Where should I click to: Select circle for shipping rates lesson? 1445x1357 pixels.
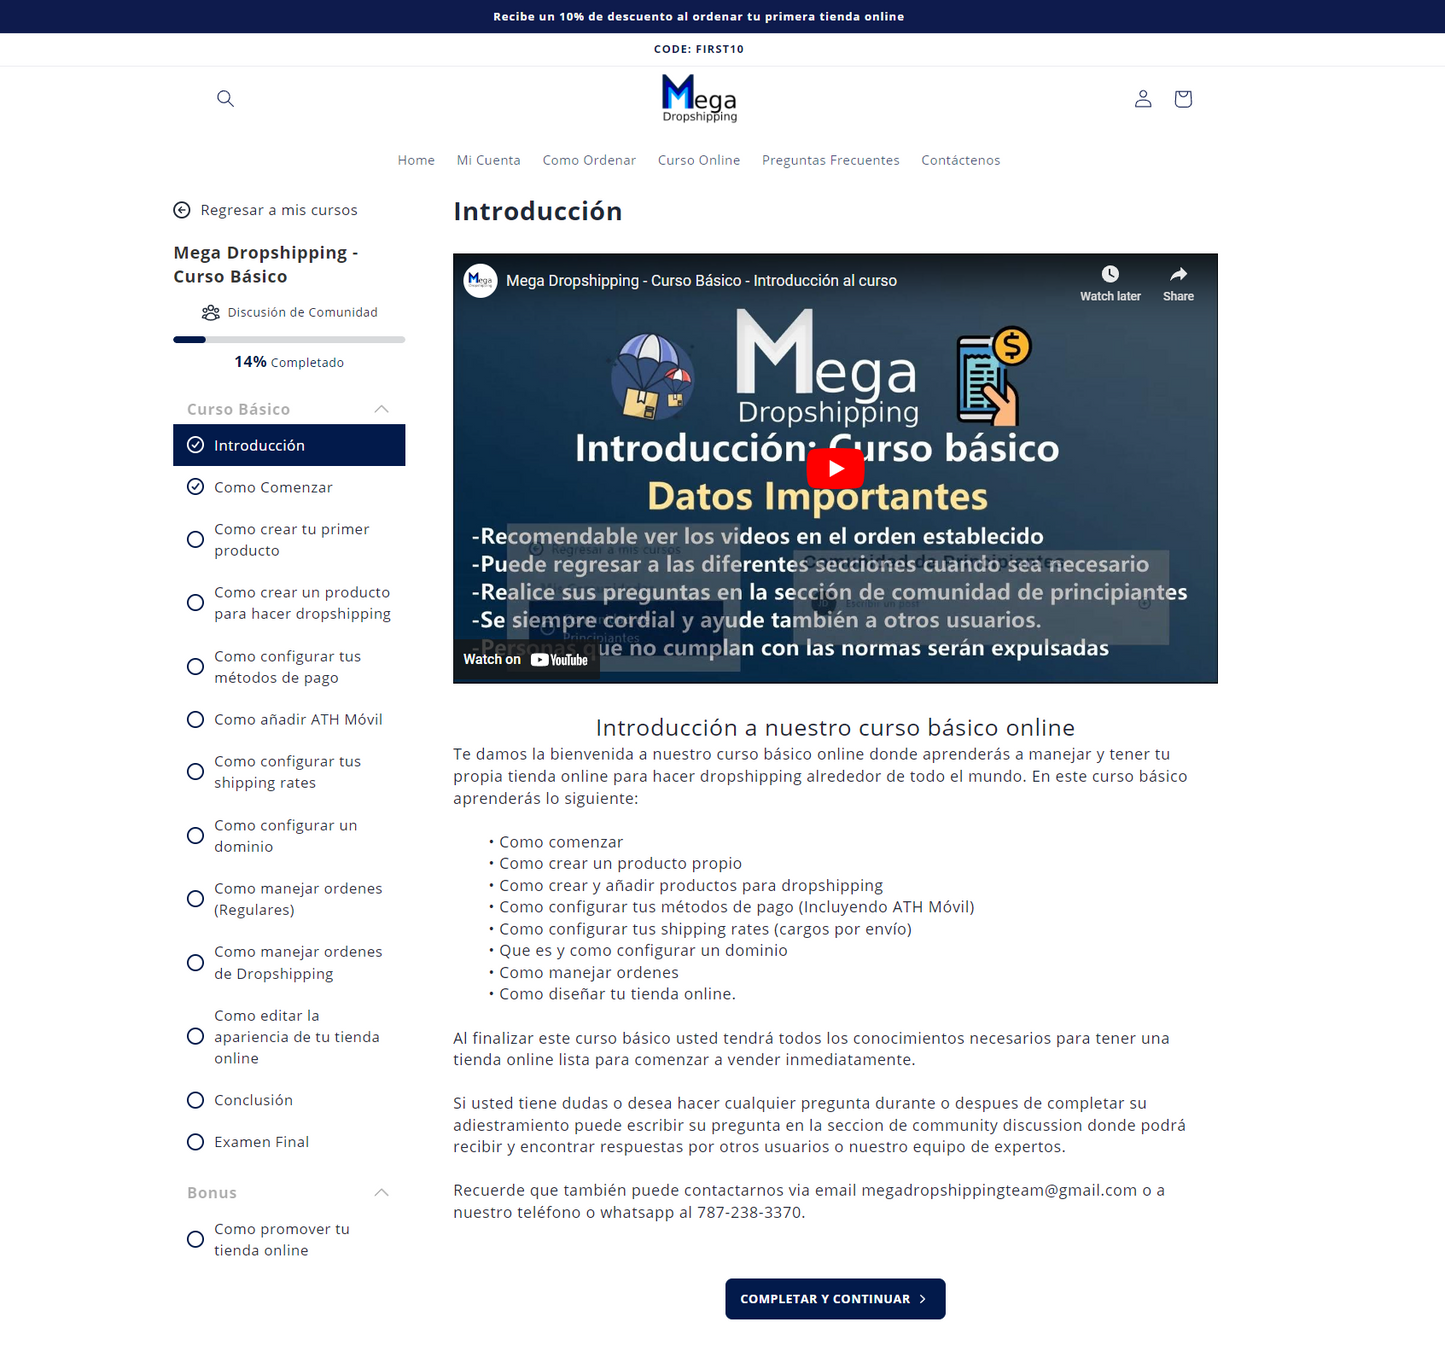196,772
